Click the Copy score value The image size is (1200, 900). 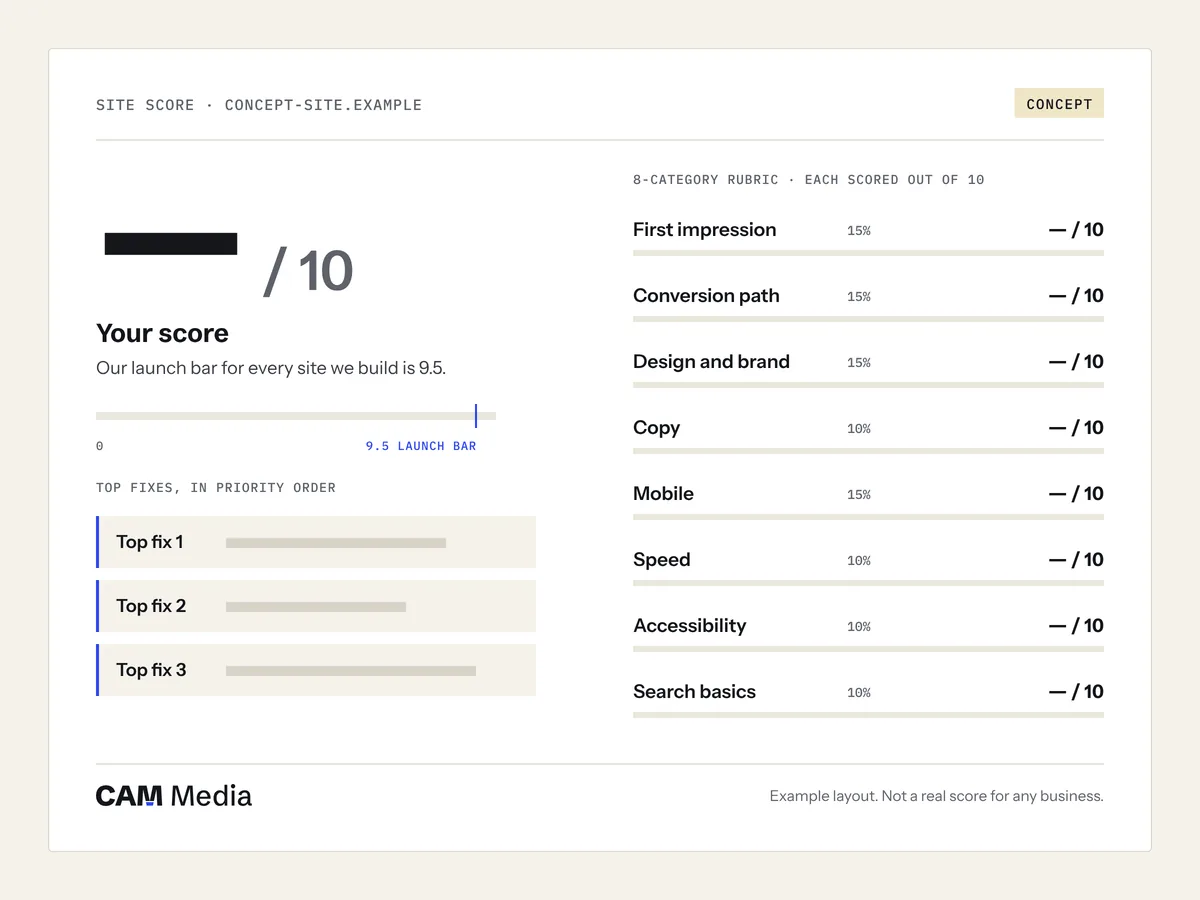1076,428
